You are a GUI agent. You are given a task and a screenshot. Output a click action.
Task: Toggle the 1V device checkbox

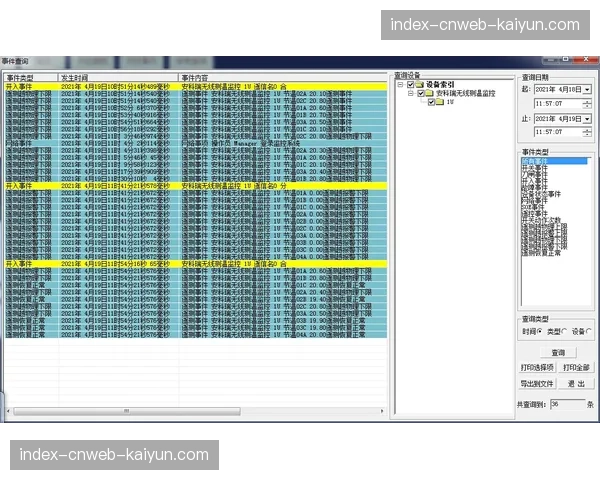click(x=429, y=102)
